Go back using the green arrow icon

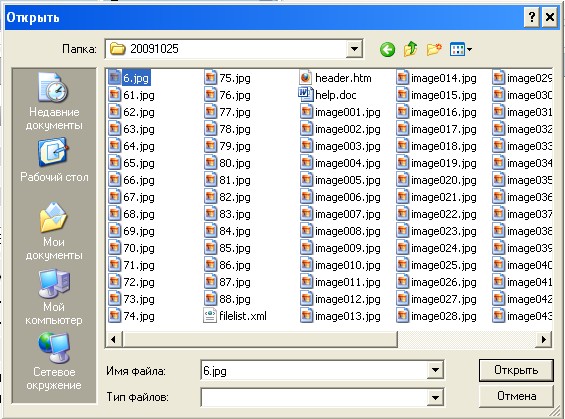pos(387,49)
